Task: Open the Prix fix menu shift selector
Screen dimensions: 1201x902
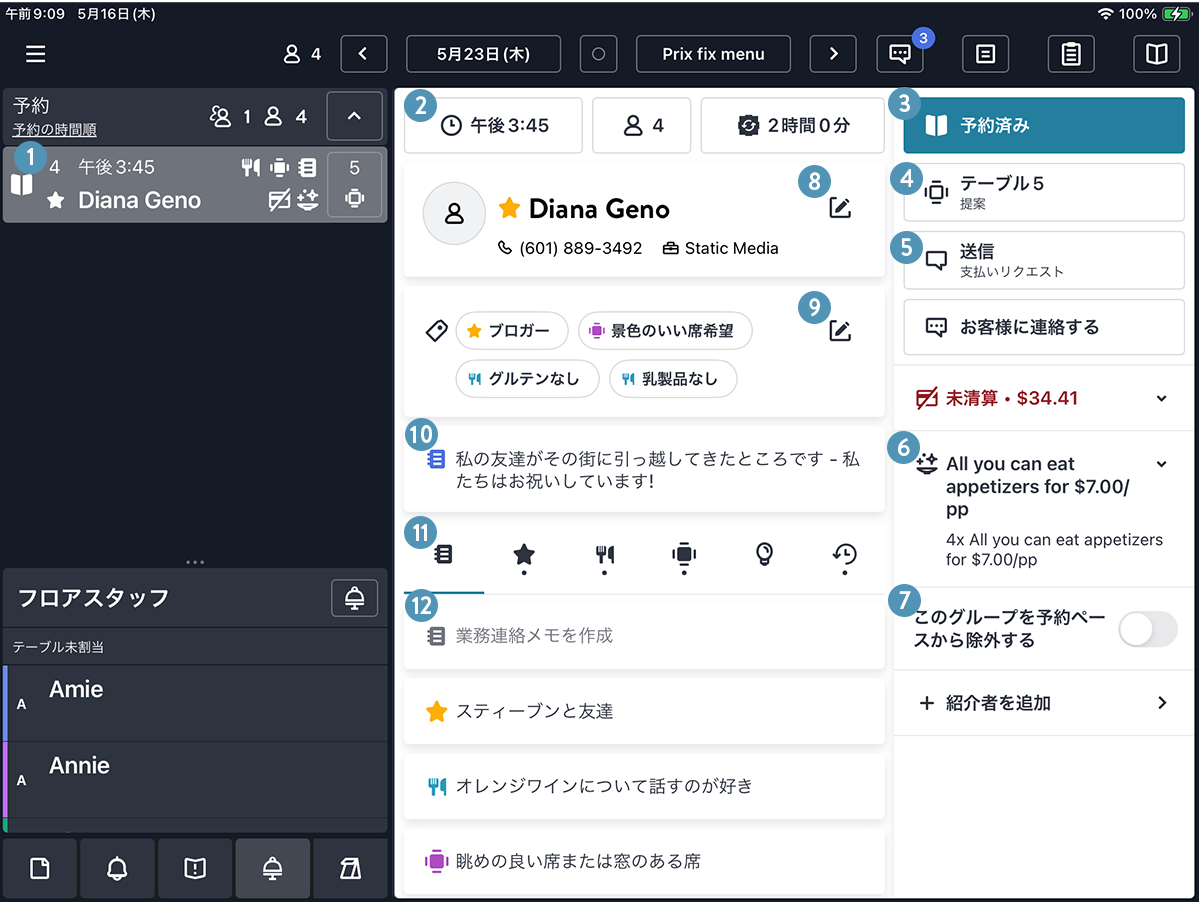Action: point(714,54)
